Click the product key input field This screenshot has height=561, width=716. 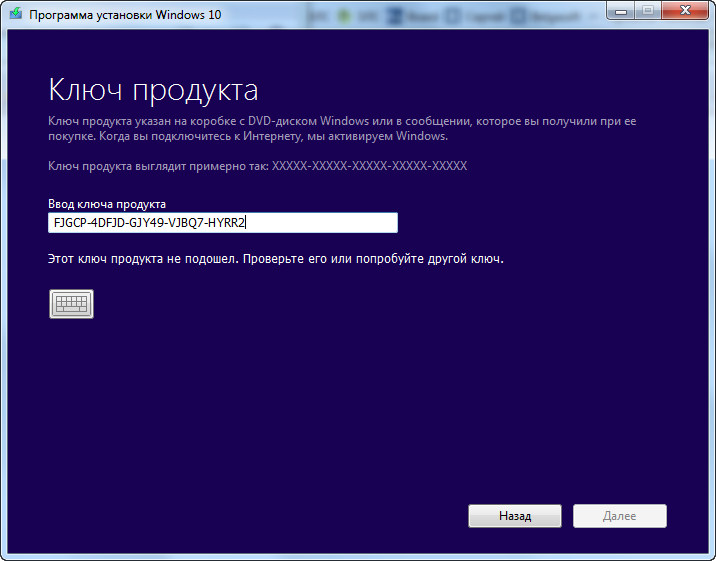coord(223,223)
